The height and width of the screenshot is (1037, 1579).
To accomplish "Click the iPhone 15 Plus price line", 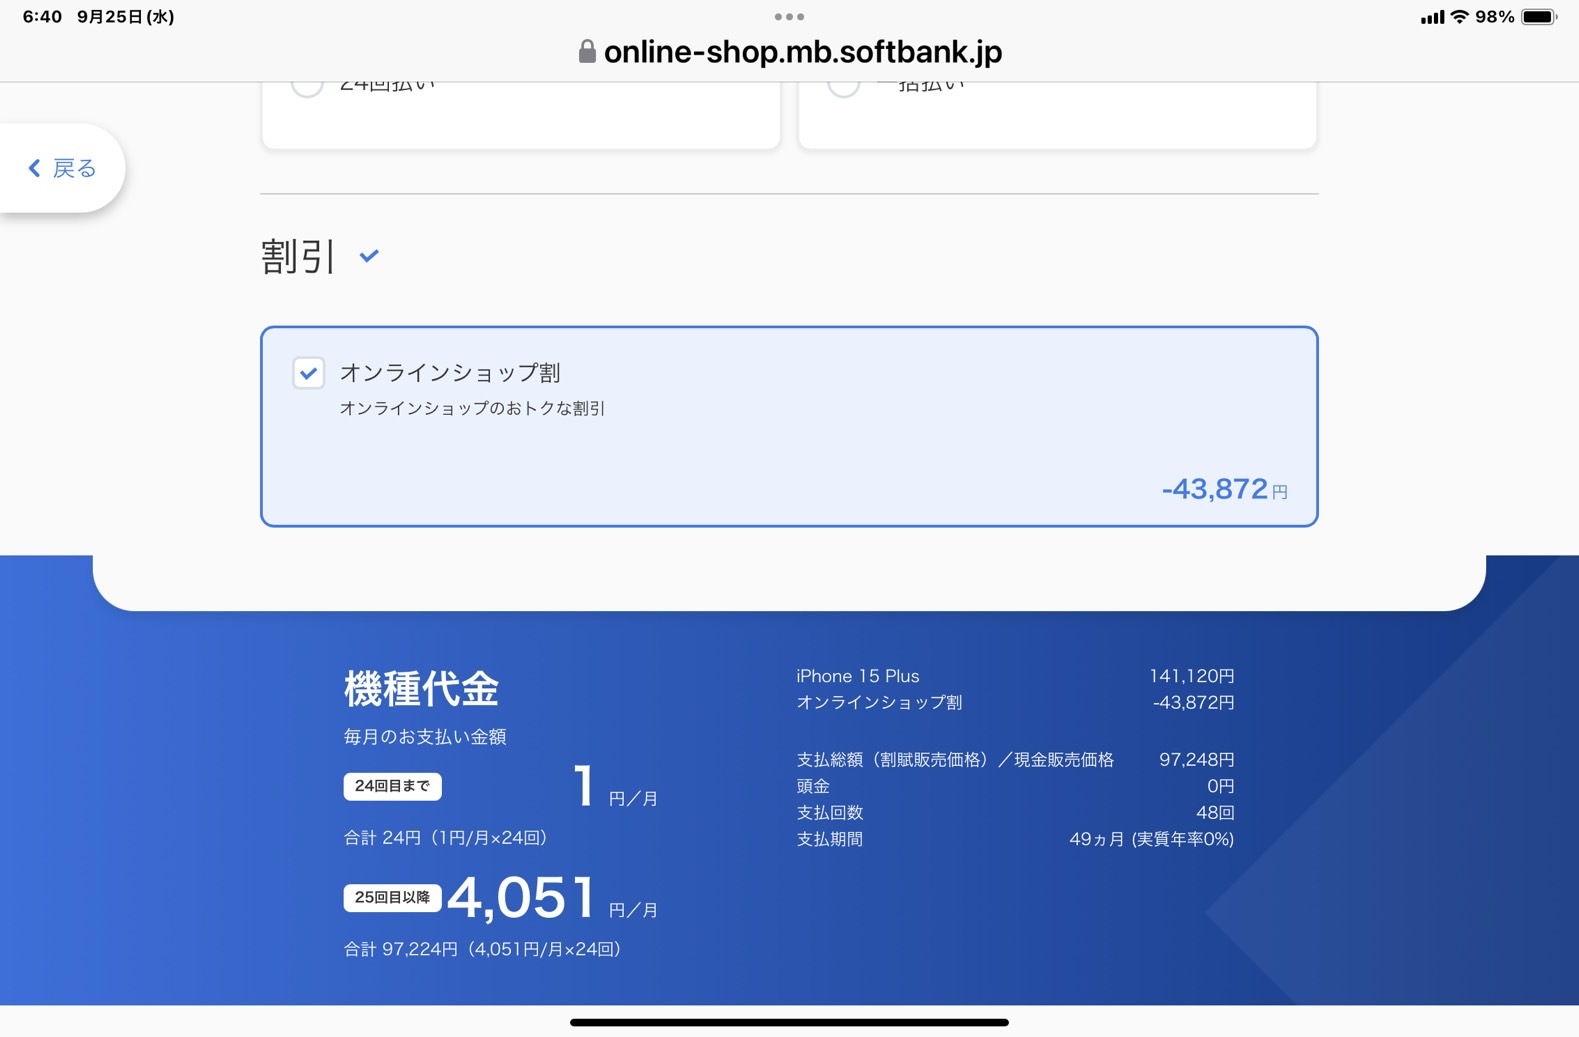I will coord(1014,676).
